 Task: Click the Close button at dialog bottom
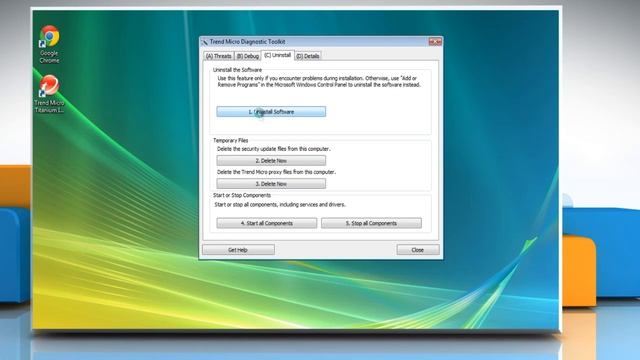tap(418, 250)
